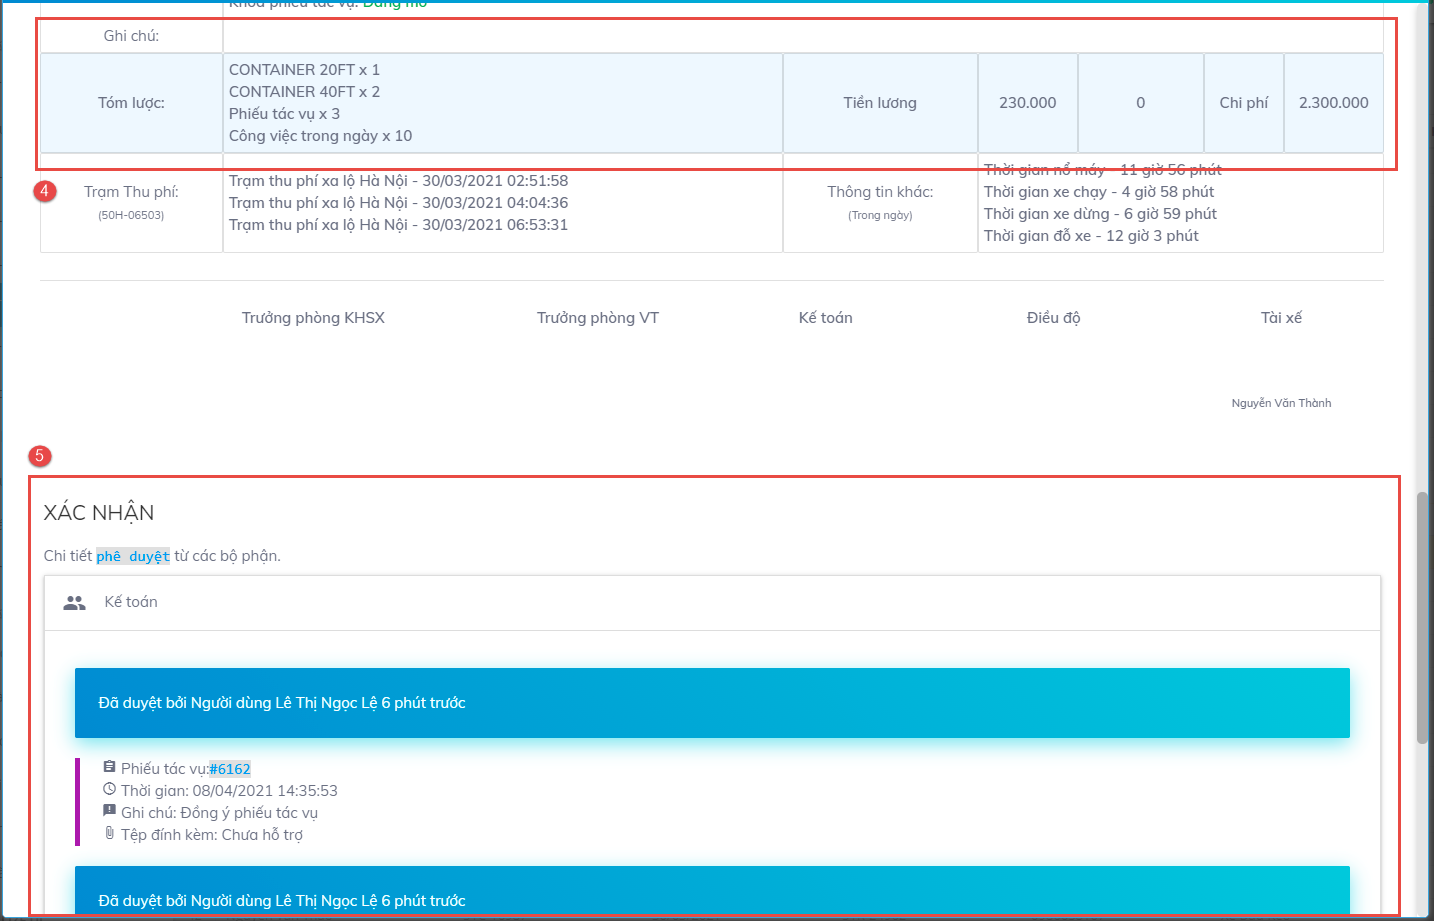Screen dimensions: 1434x921
Task: Select the Kế toán approval section header
Action: coord(131,602)
